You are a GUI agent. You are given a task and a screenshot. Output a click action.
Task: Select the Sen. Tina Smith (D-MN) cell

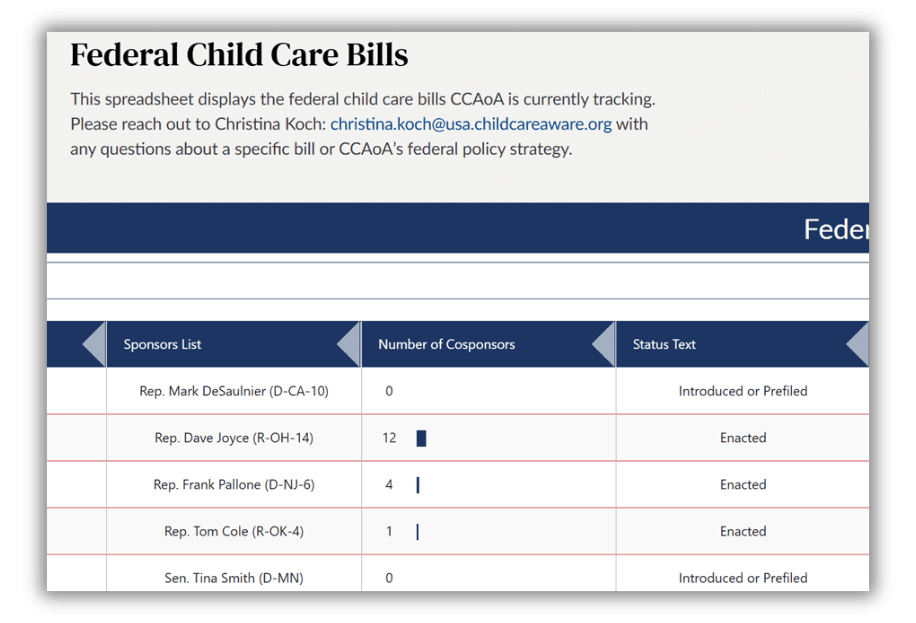234,578
